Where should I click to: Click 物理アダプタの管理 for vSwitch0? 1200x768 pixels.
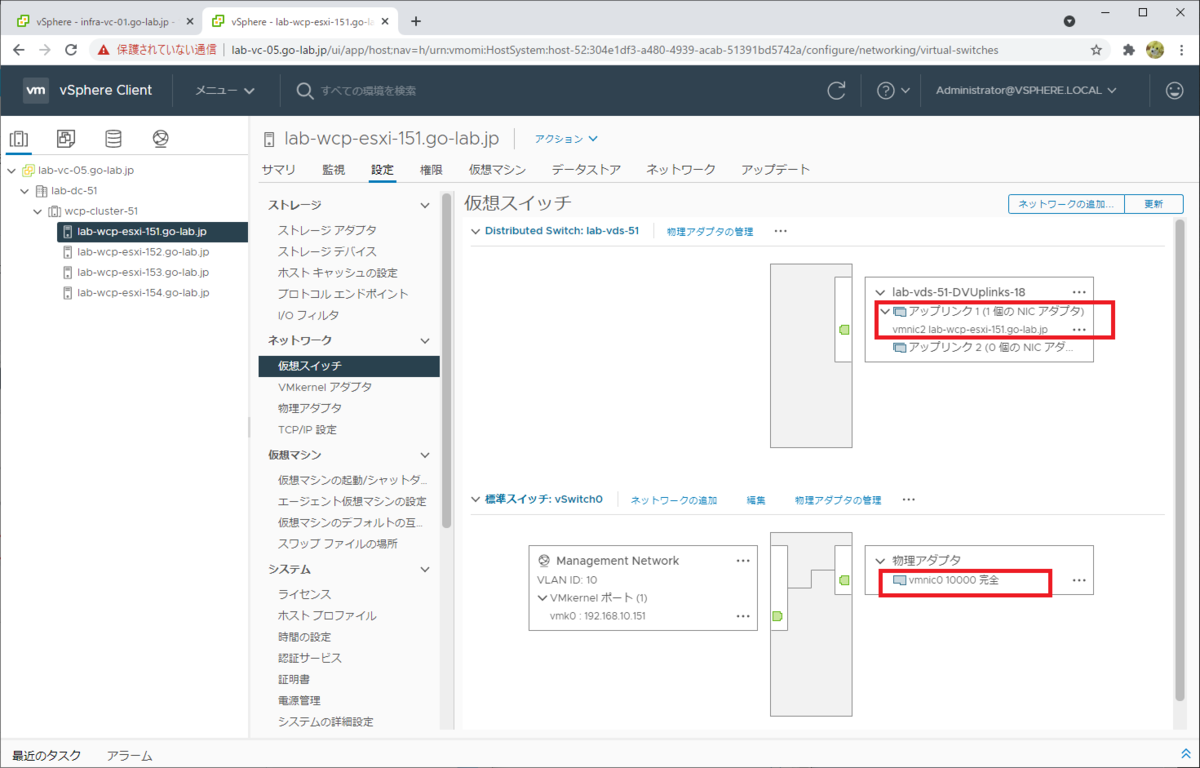coord(838,499)
